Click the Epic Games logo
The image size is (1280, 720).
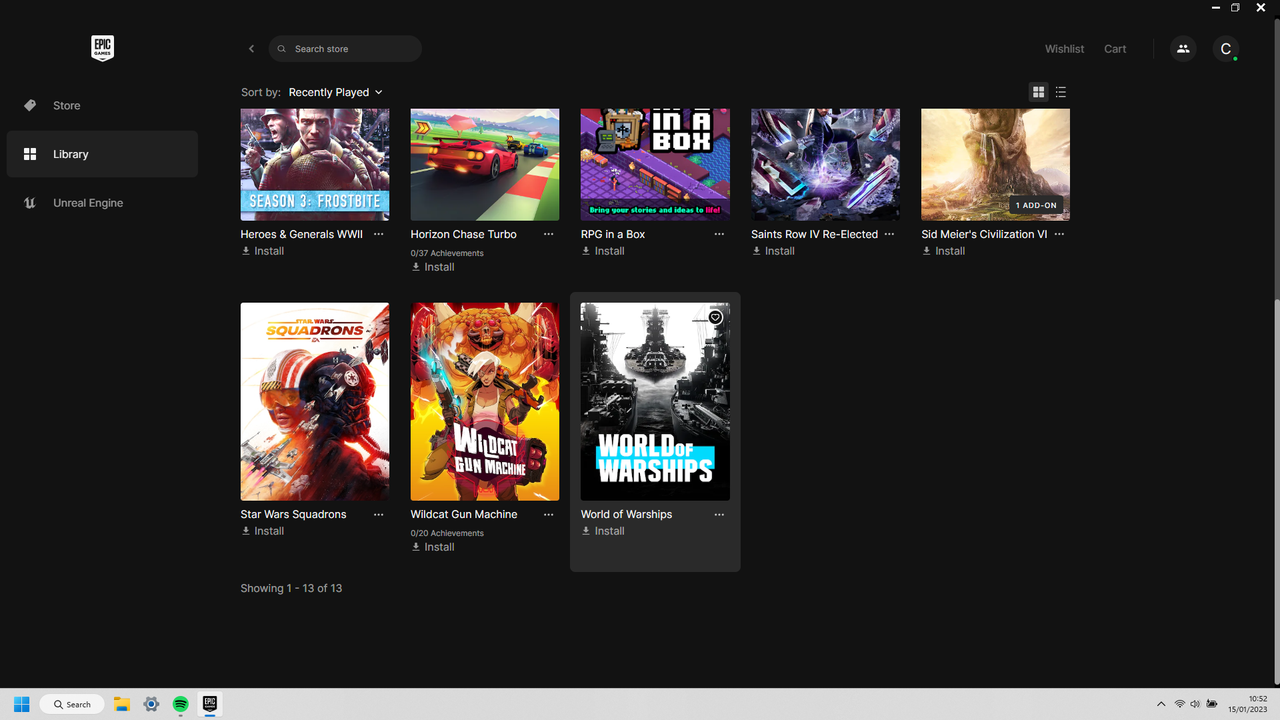[x=102, y=48]
